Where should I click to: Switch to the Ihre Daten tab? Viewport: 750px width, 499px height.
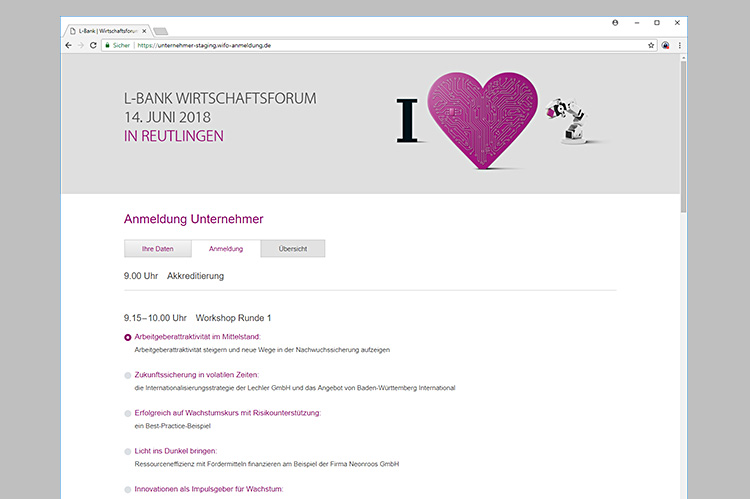coord(158,249)
